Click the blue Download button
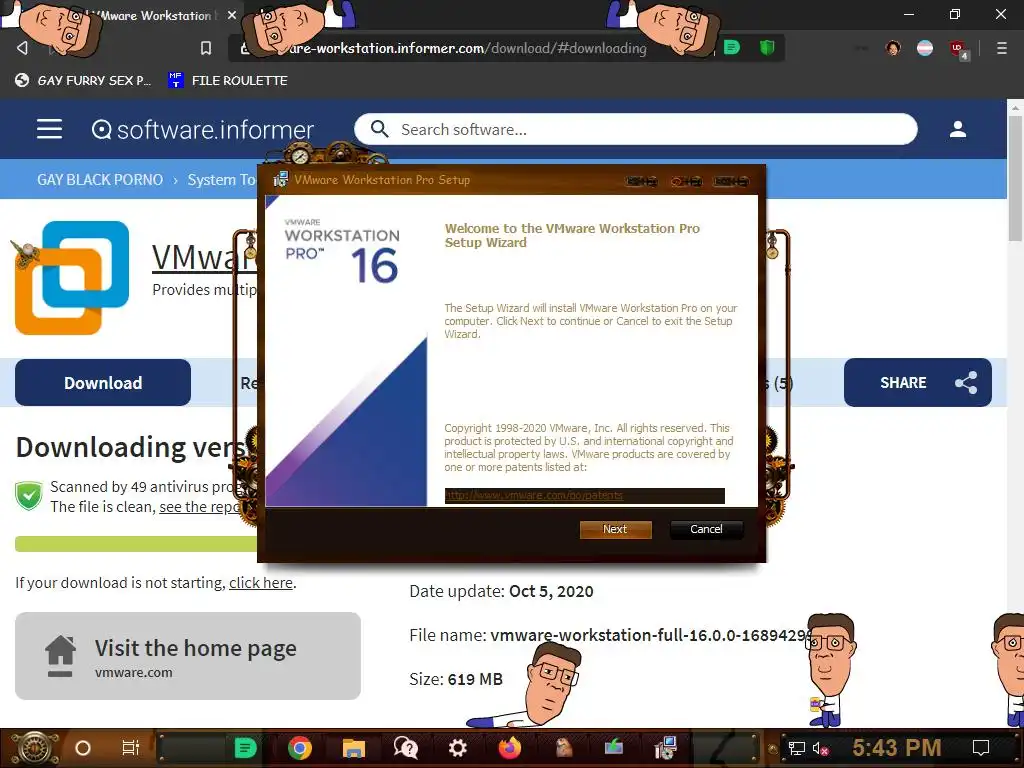Viewport: 1024px width, 768px height. pyautogui.click(x=103, y=383)
